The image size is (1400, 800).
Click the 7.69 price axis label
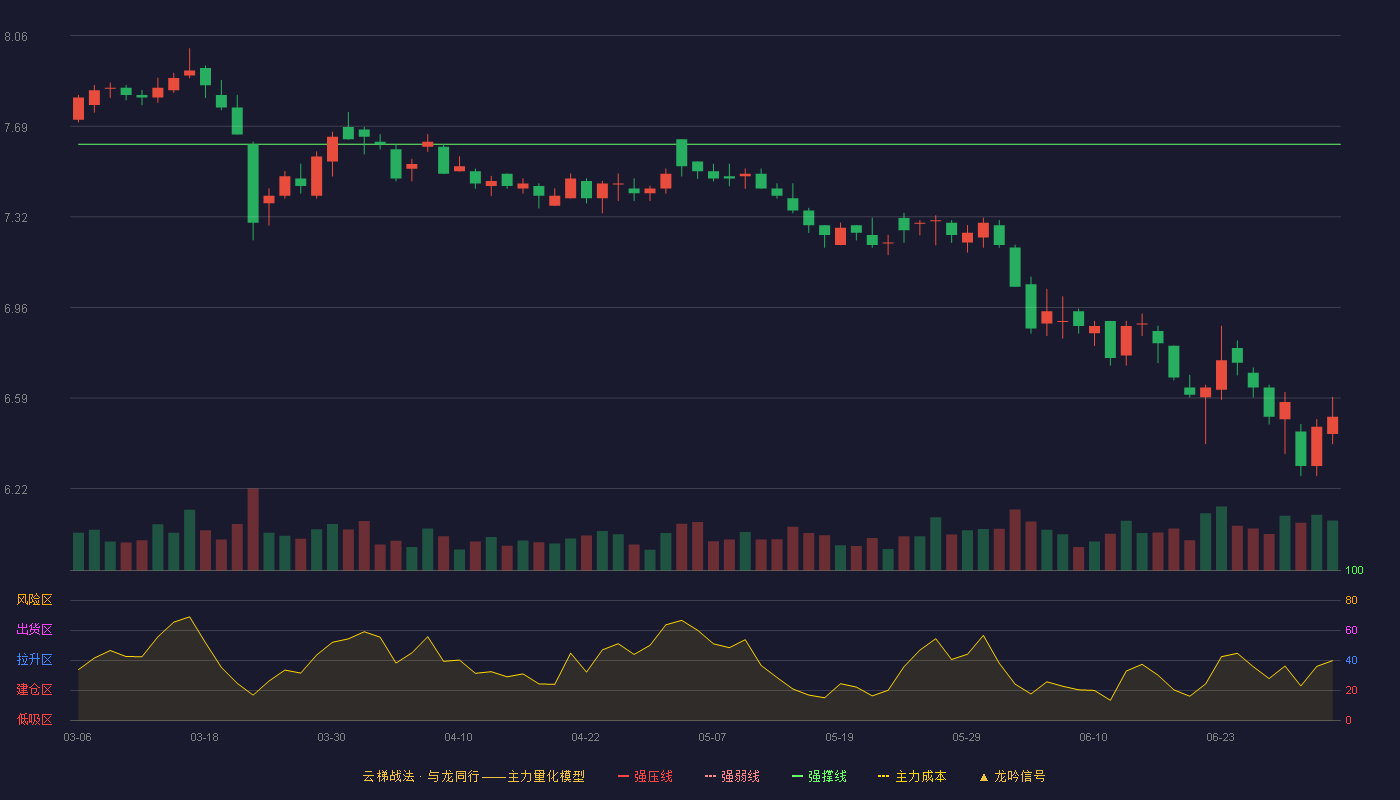pos(16,128)
